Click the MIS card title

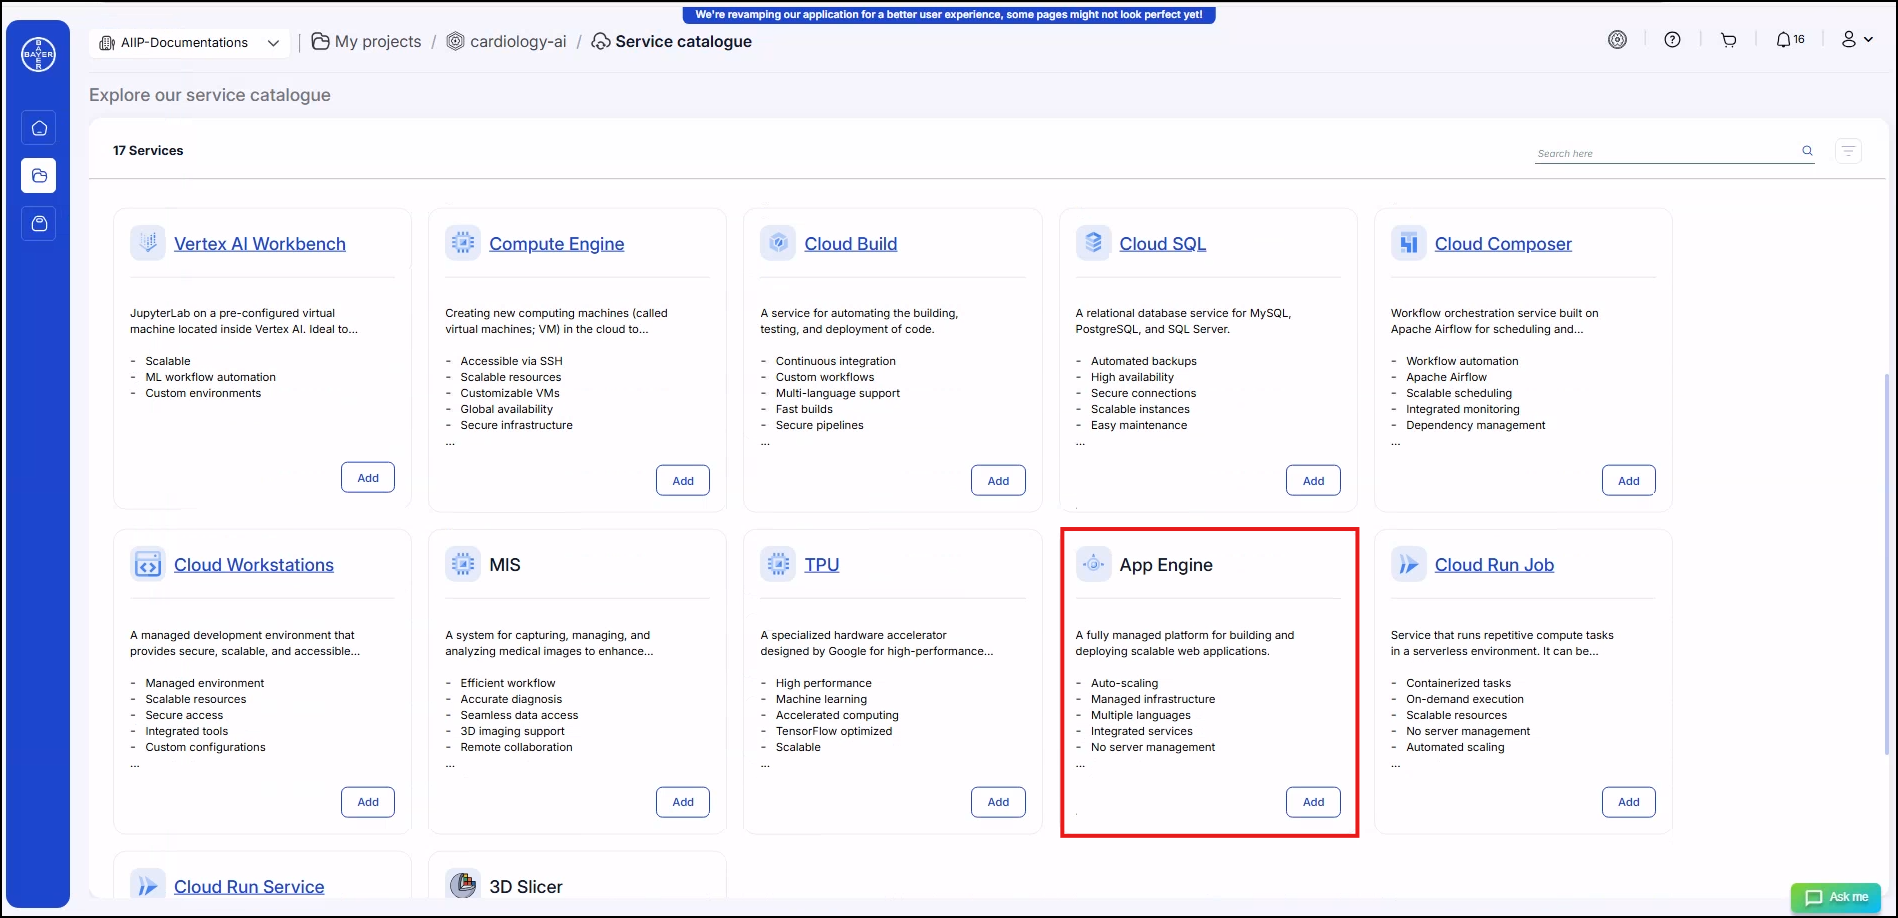pyautogui.click(x=505, y=565)
